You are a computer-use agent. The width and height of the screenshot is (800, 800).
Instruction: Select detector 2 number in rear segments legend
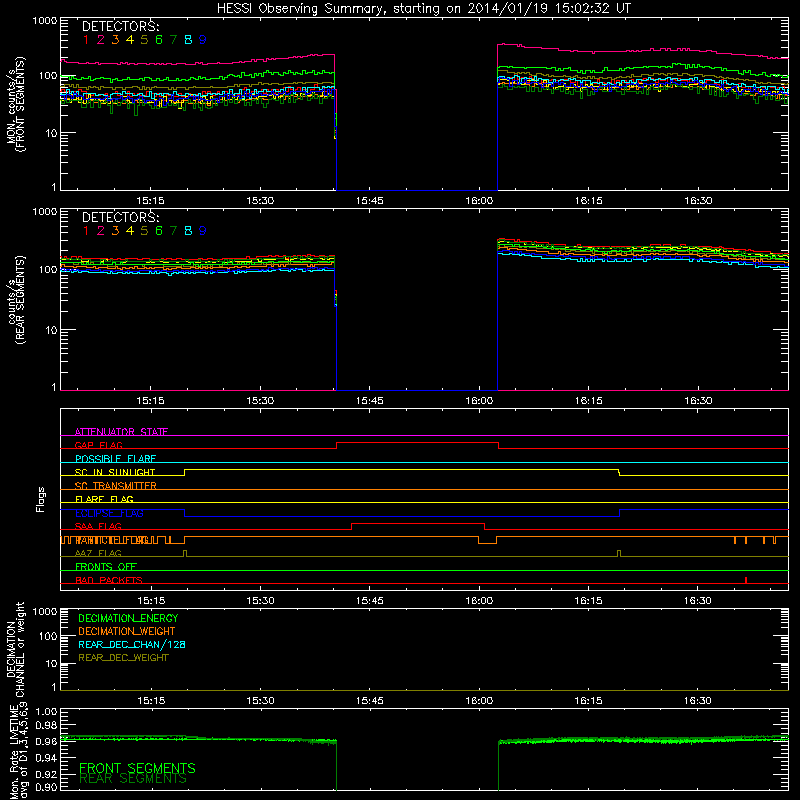coord(101,231)
